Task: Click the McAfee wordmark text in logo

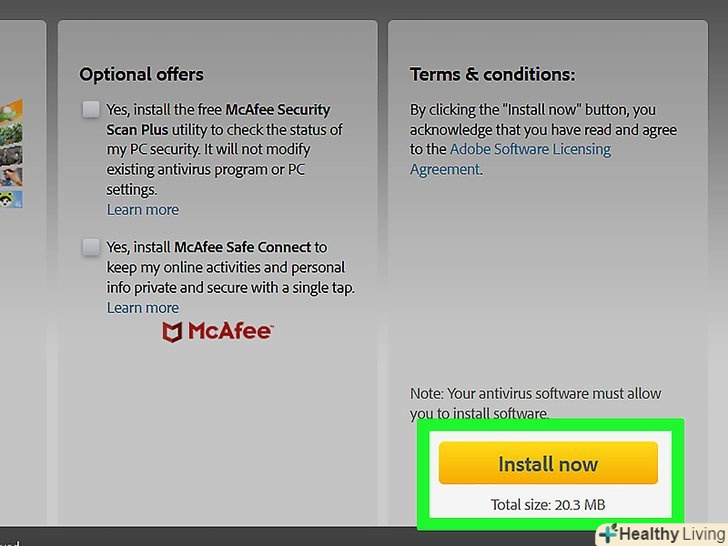Action: [229, 332]
